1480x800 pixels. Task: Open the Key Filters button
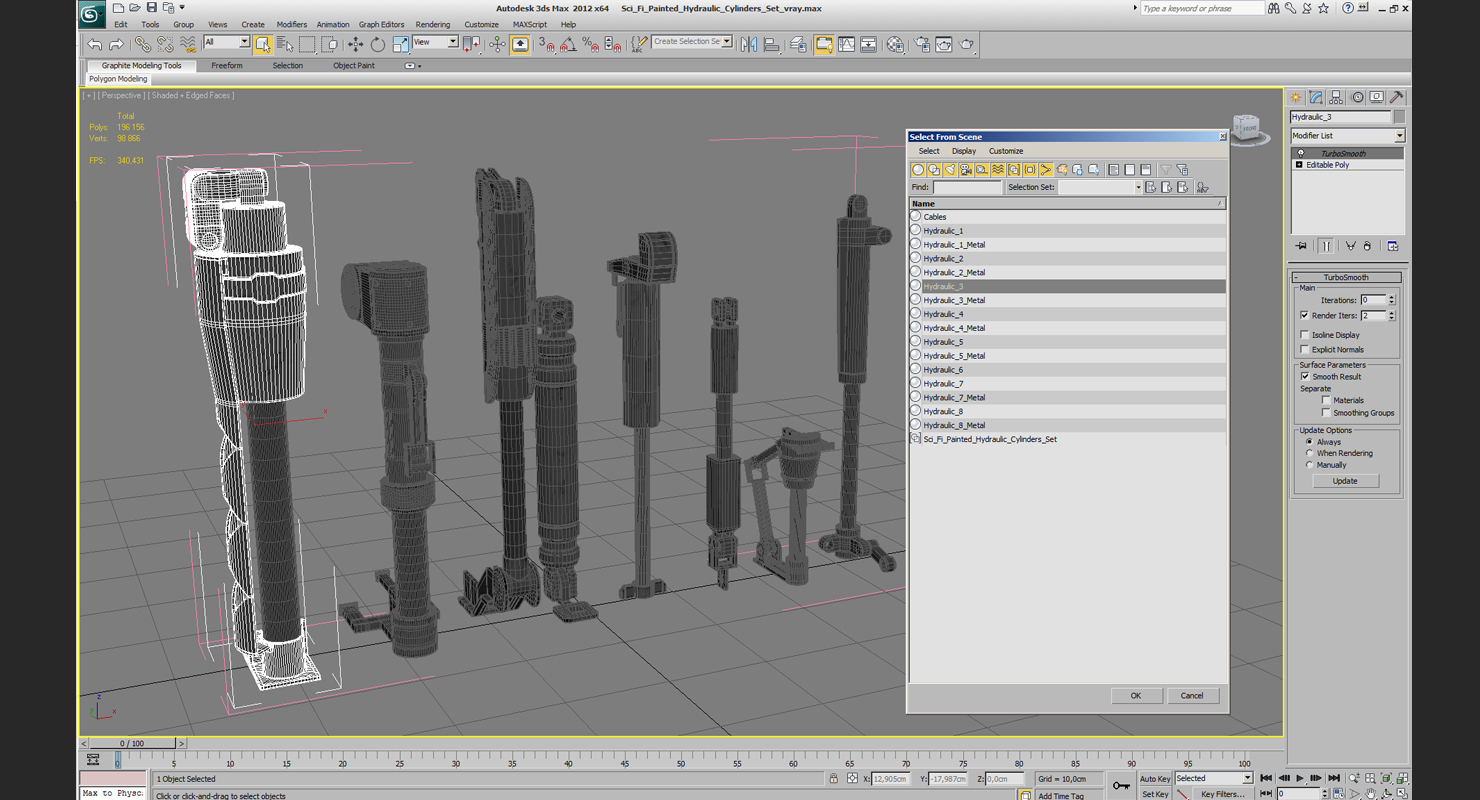click(1222, 794)
